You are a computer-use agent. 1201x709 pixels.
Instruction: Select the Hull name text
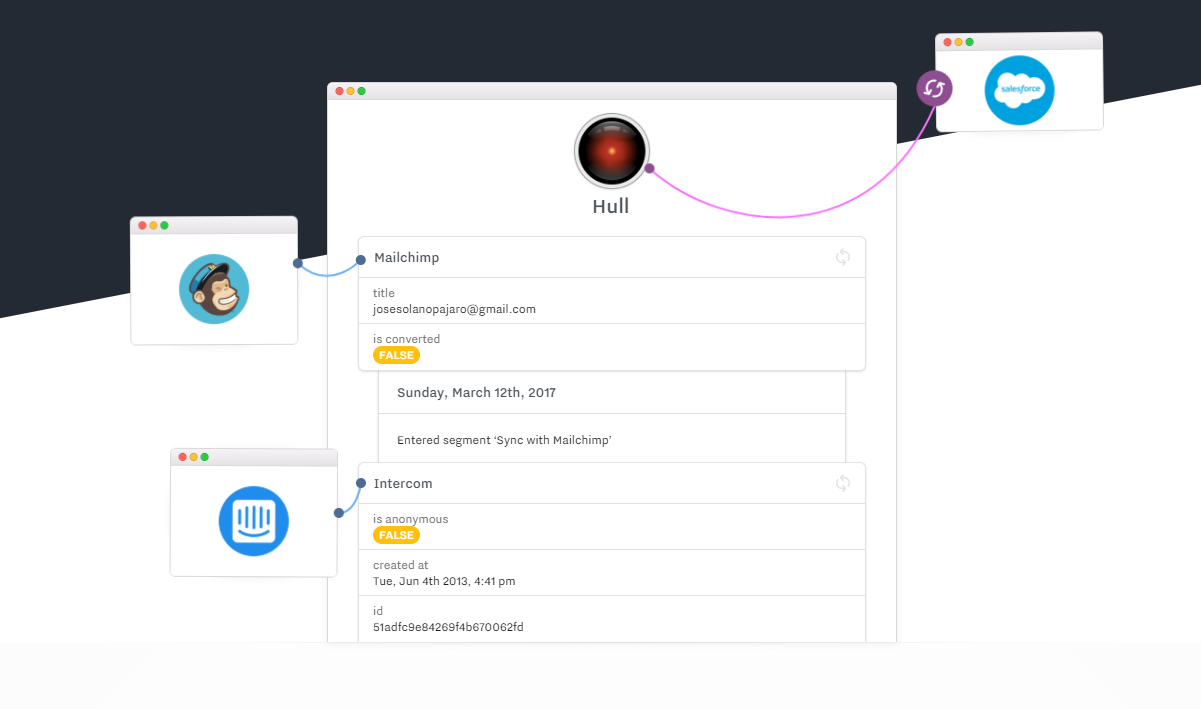coord(611,207)
